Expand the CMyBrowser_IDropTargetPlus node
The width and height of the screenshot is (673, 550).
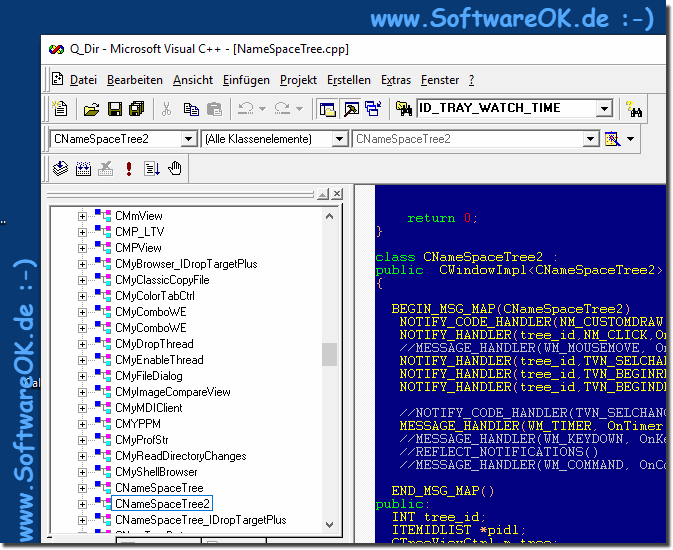[x=82, y=264]
